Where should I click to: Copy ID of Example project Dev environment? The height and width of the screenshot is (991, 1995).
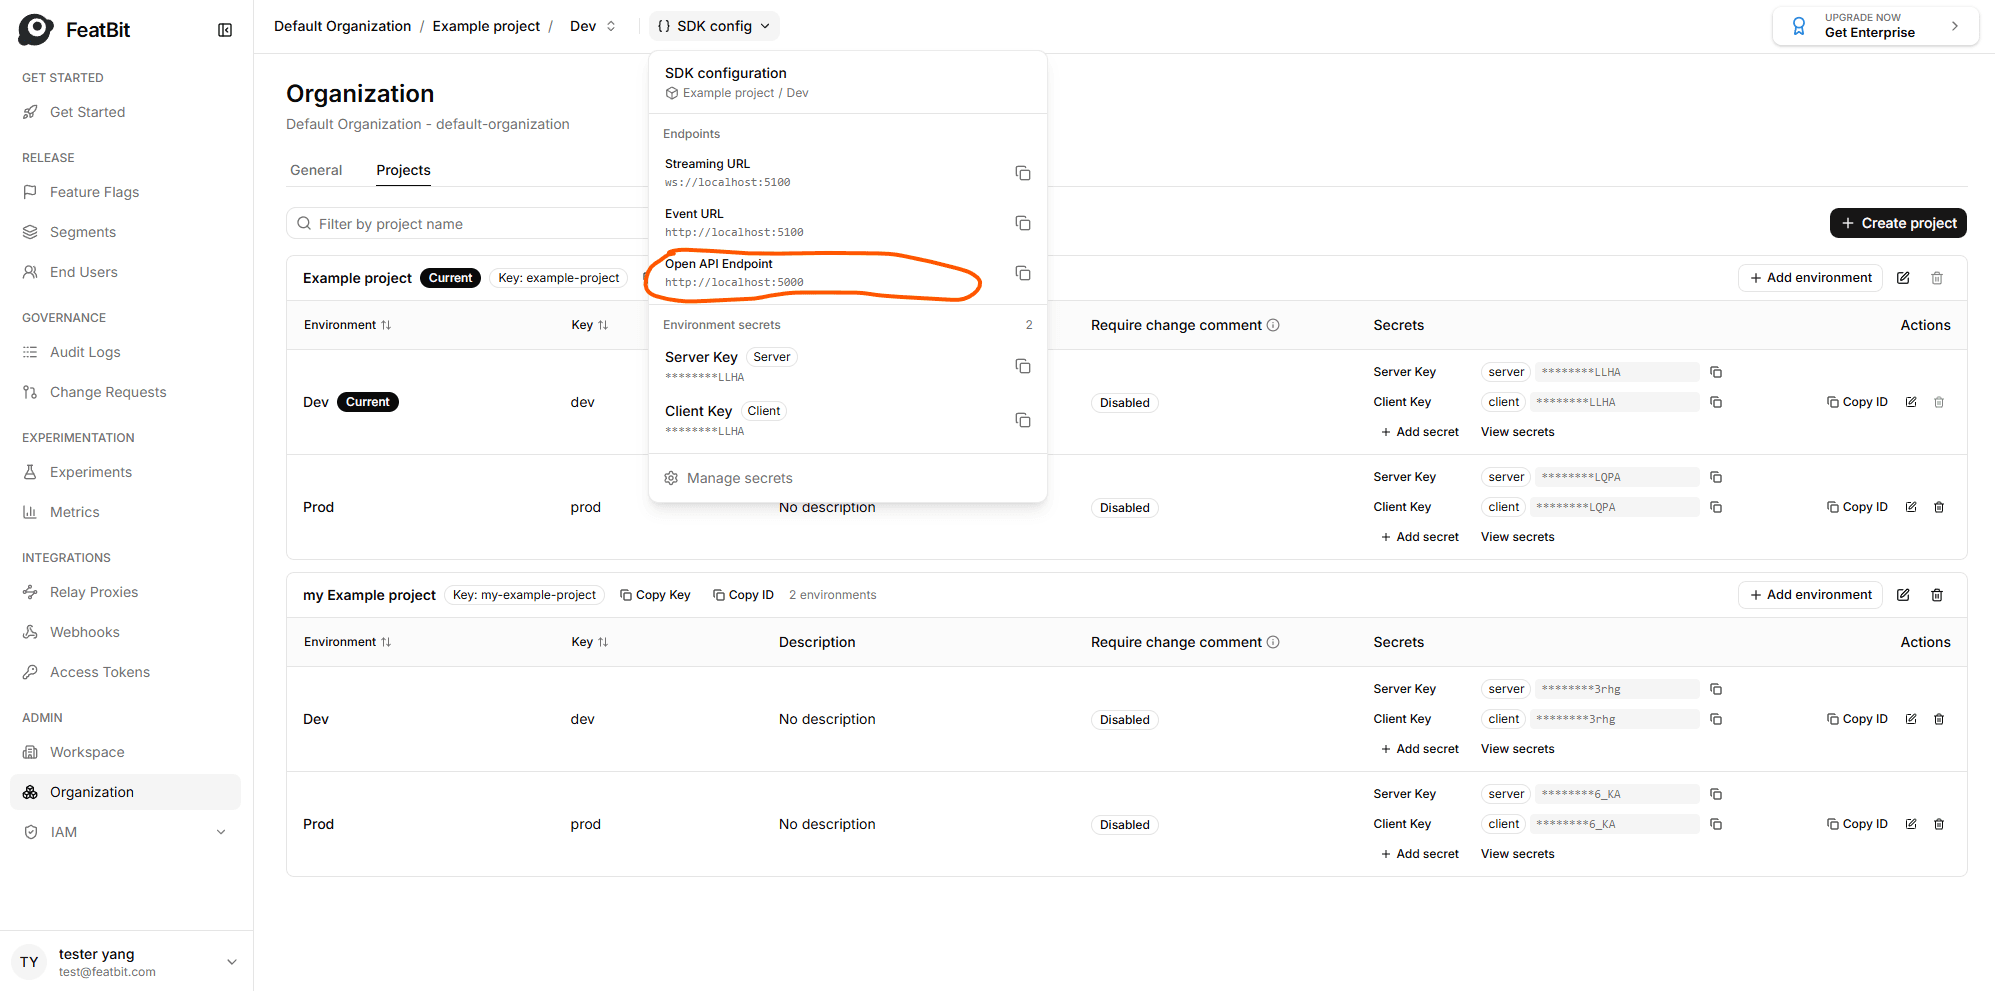[1857, 402]
